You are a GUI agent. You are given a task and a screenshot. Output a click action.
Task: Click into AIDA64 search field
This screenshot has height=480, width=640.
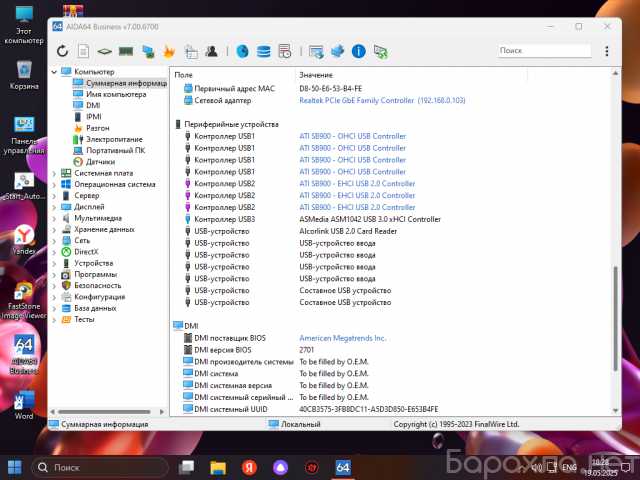click(x=544, y=51)
